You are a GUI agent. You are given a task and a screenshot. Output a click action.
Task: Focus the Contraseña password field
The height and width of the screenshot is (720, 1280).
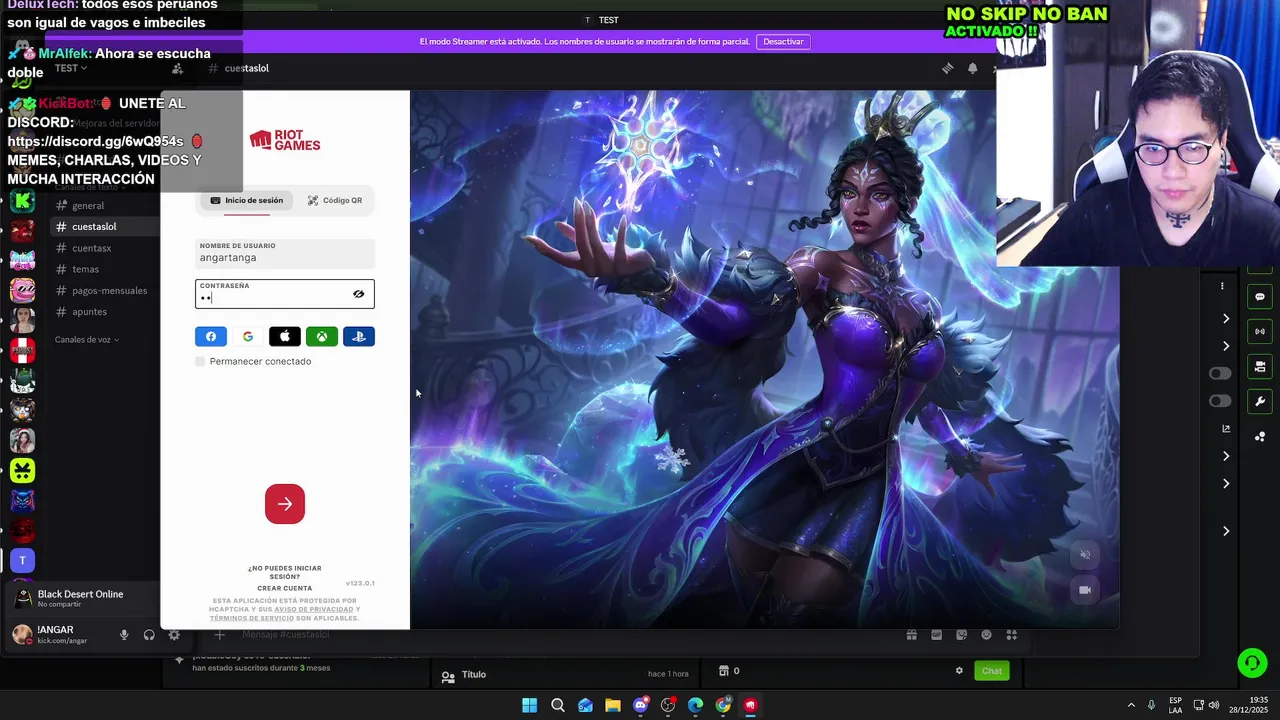click(285, 294)
